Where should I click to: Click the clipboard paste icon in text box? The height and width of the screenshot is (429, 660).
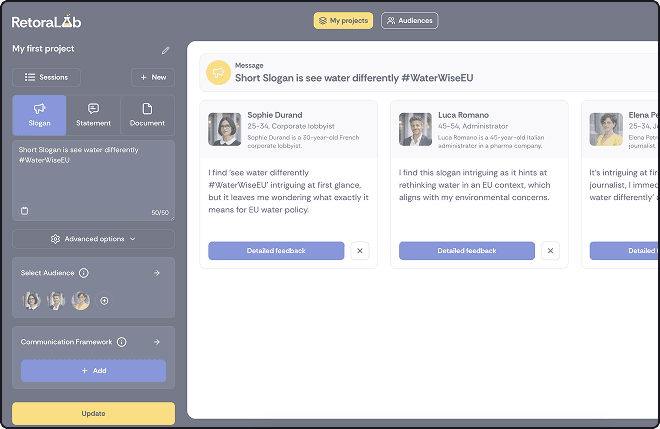(25, 211)
